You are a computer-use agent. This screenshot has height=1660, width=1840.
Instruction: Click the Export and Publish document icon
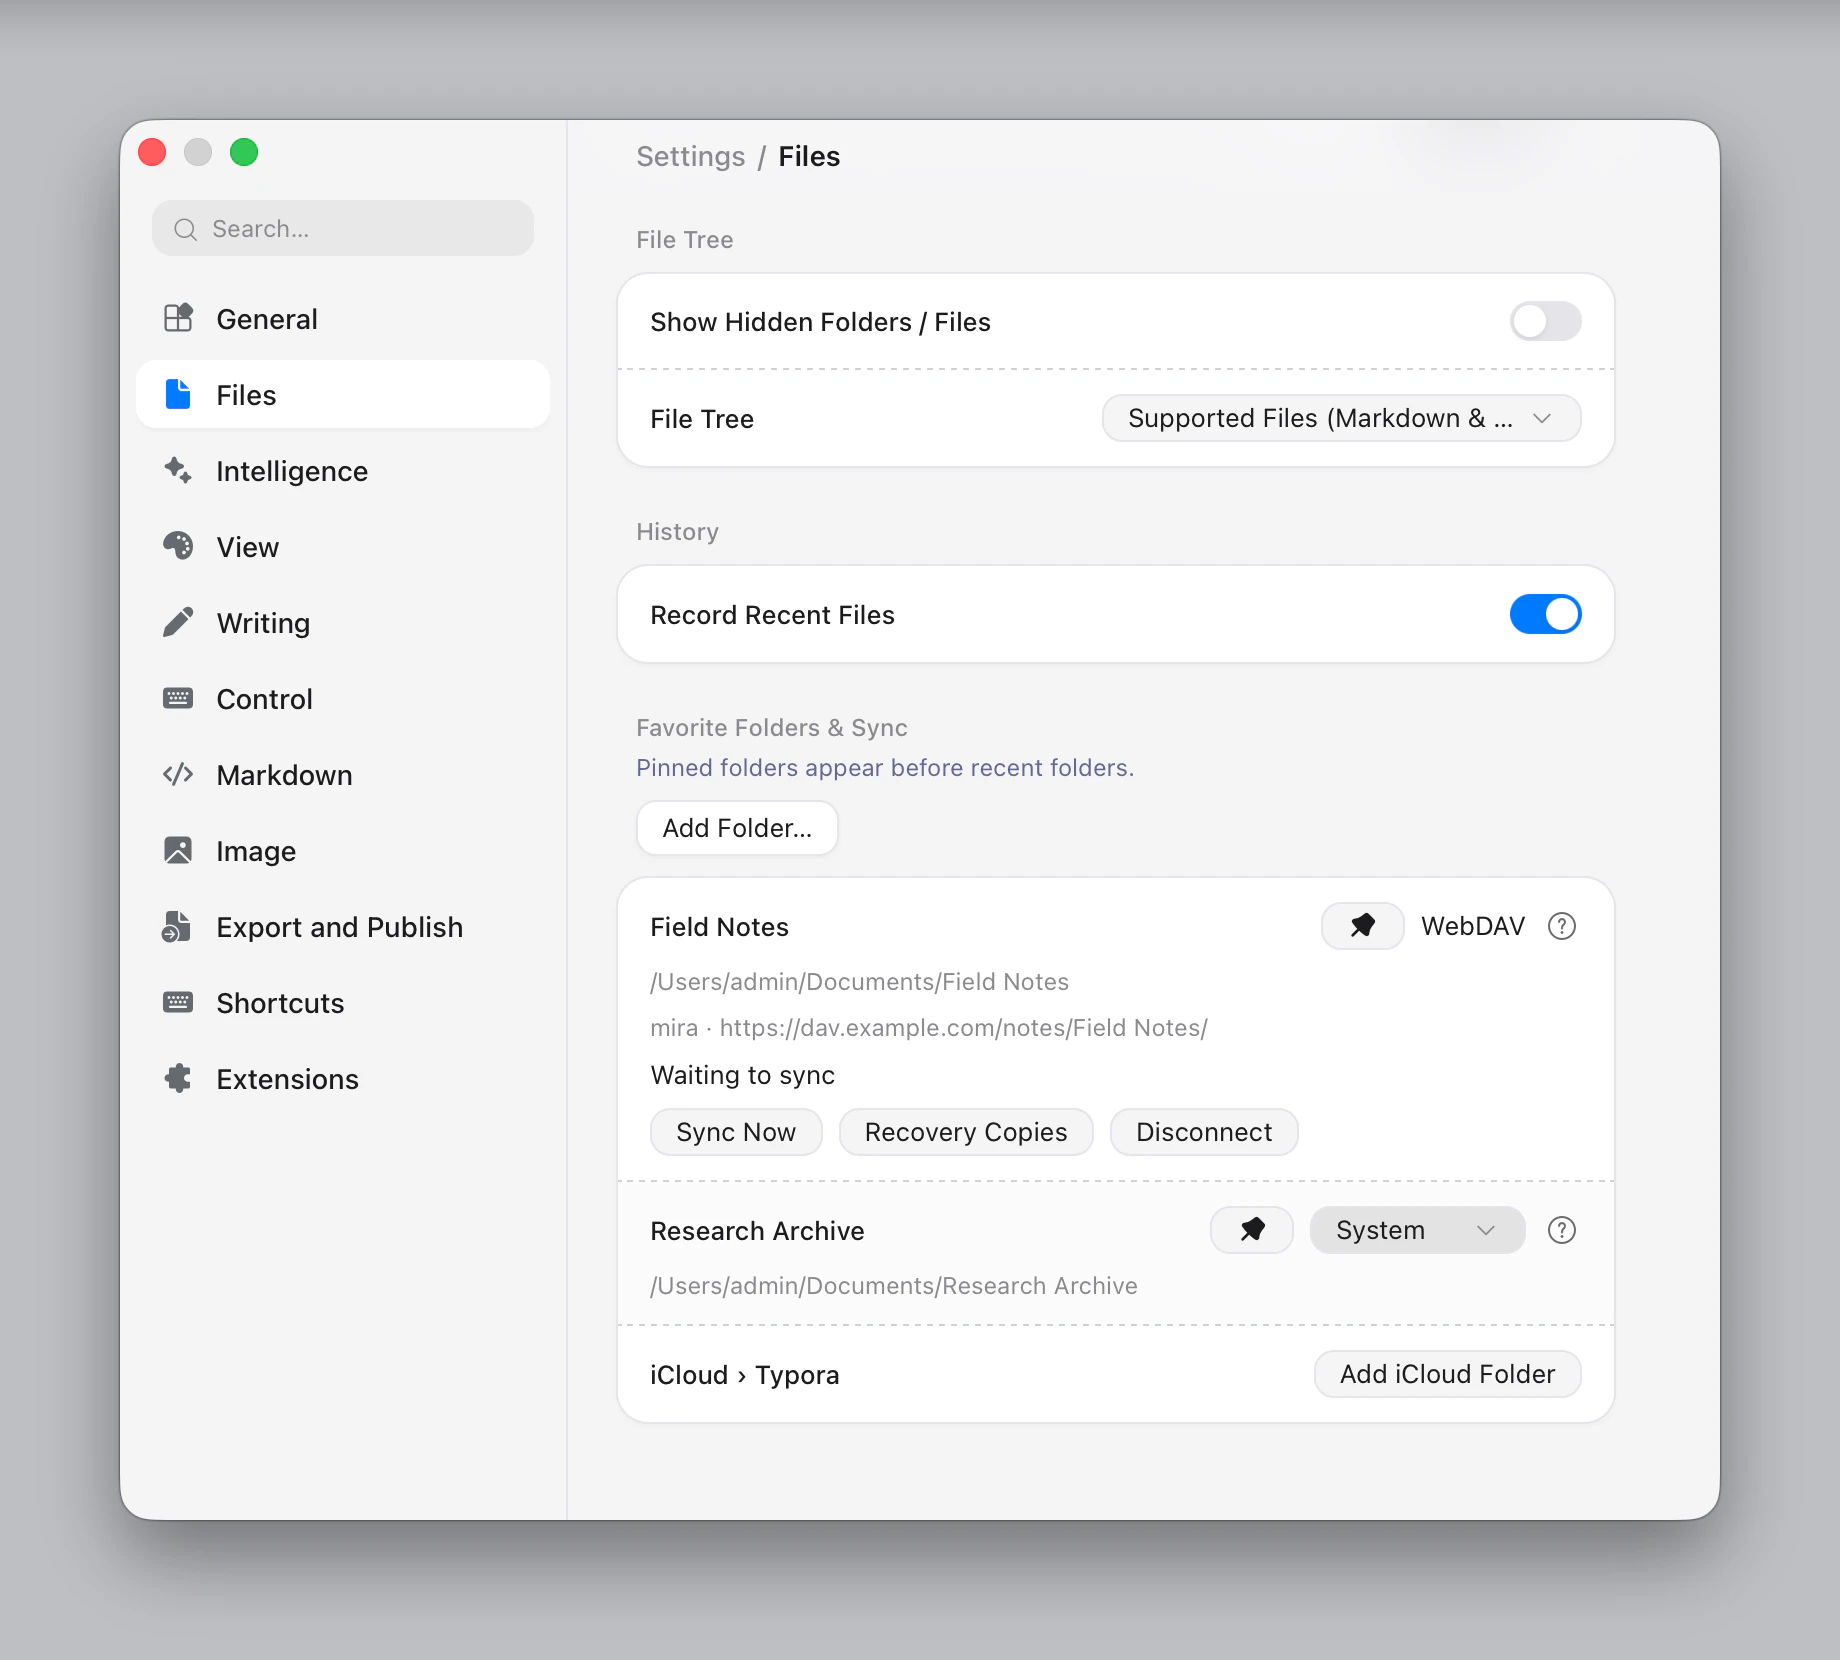click(x=177, y=926)
